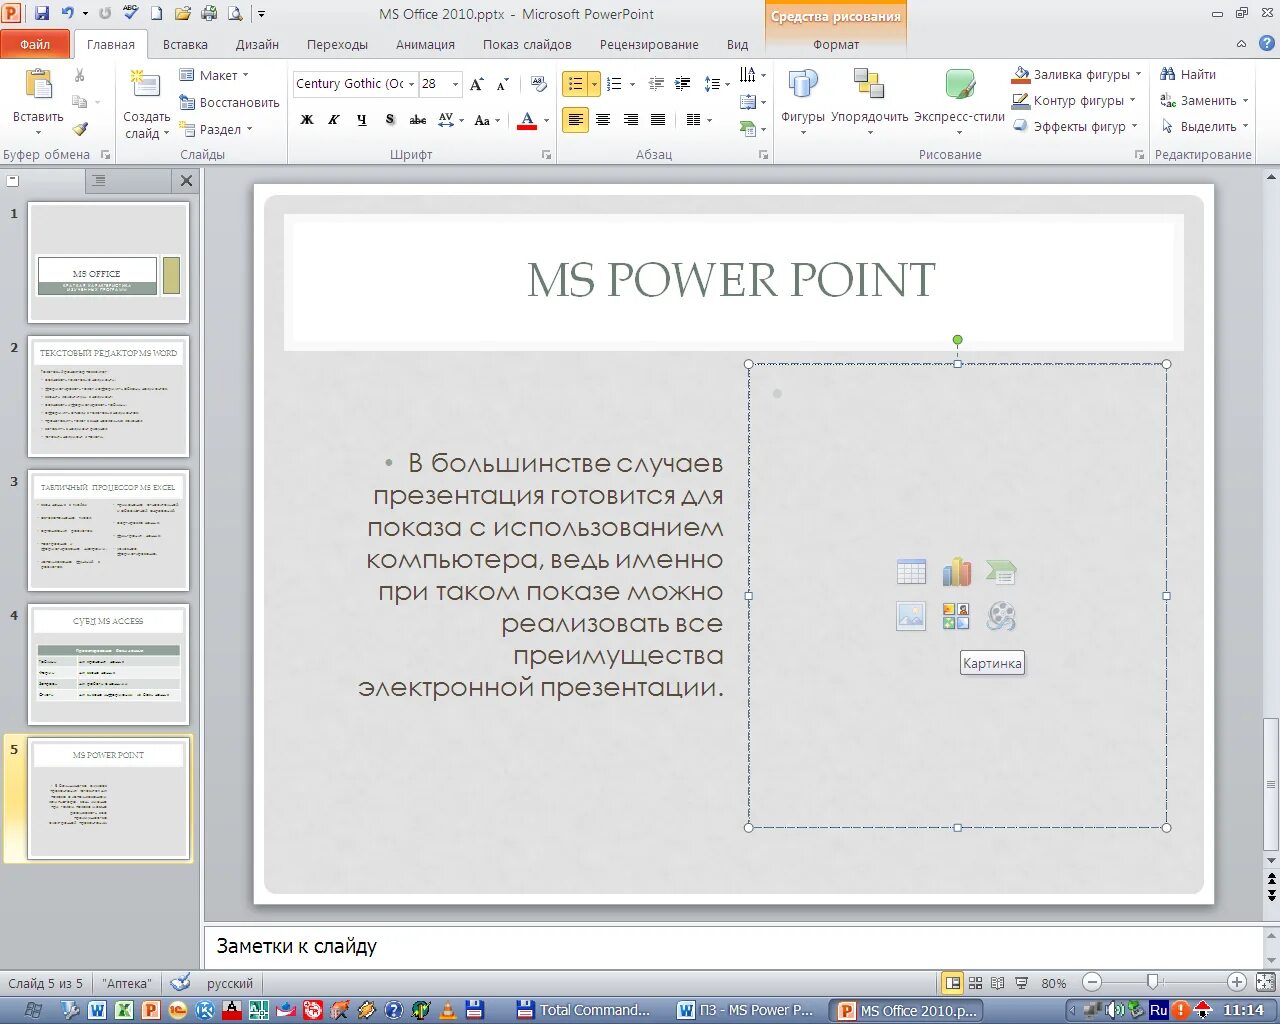Insert a chart via the placeholder icon
The image size is (1280, 1024).
[956, 572]
